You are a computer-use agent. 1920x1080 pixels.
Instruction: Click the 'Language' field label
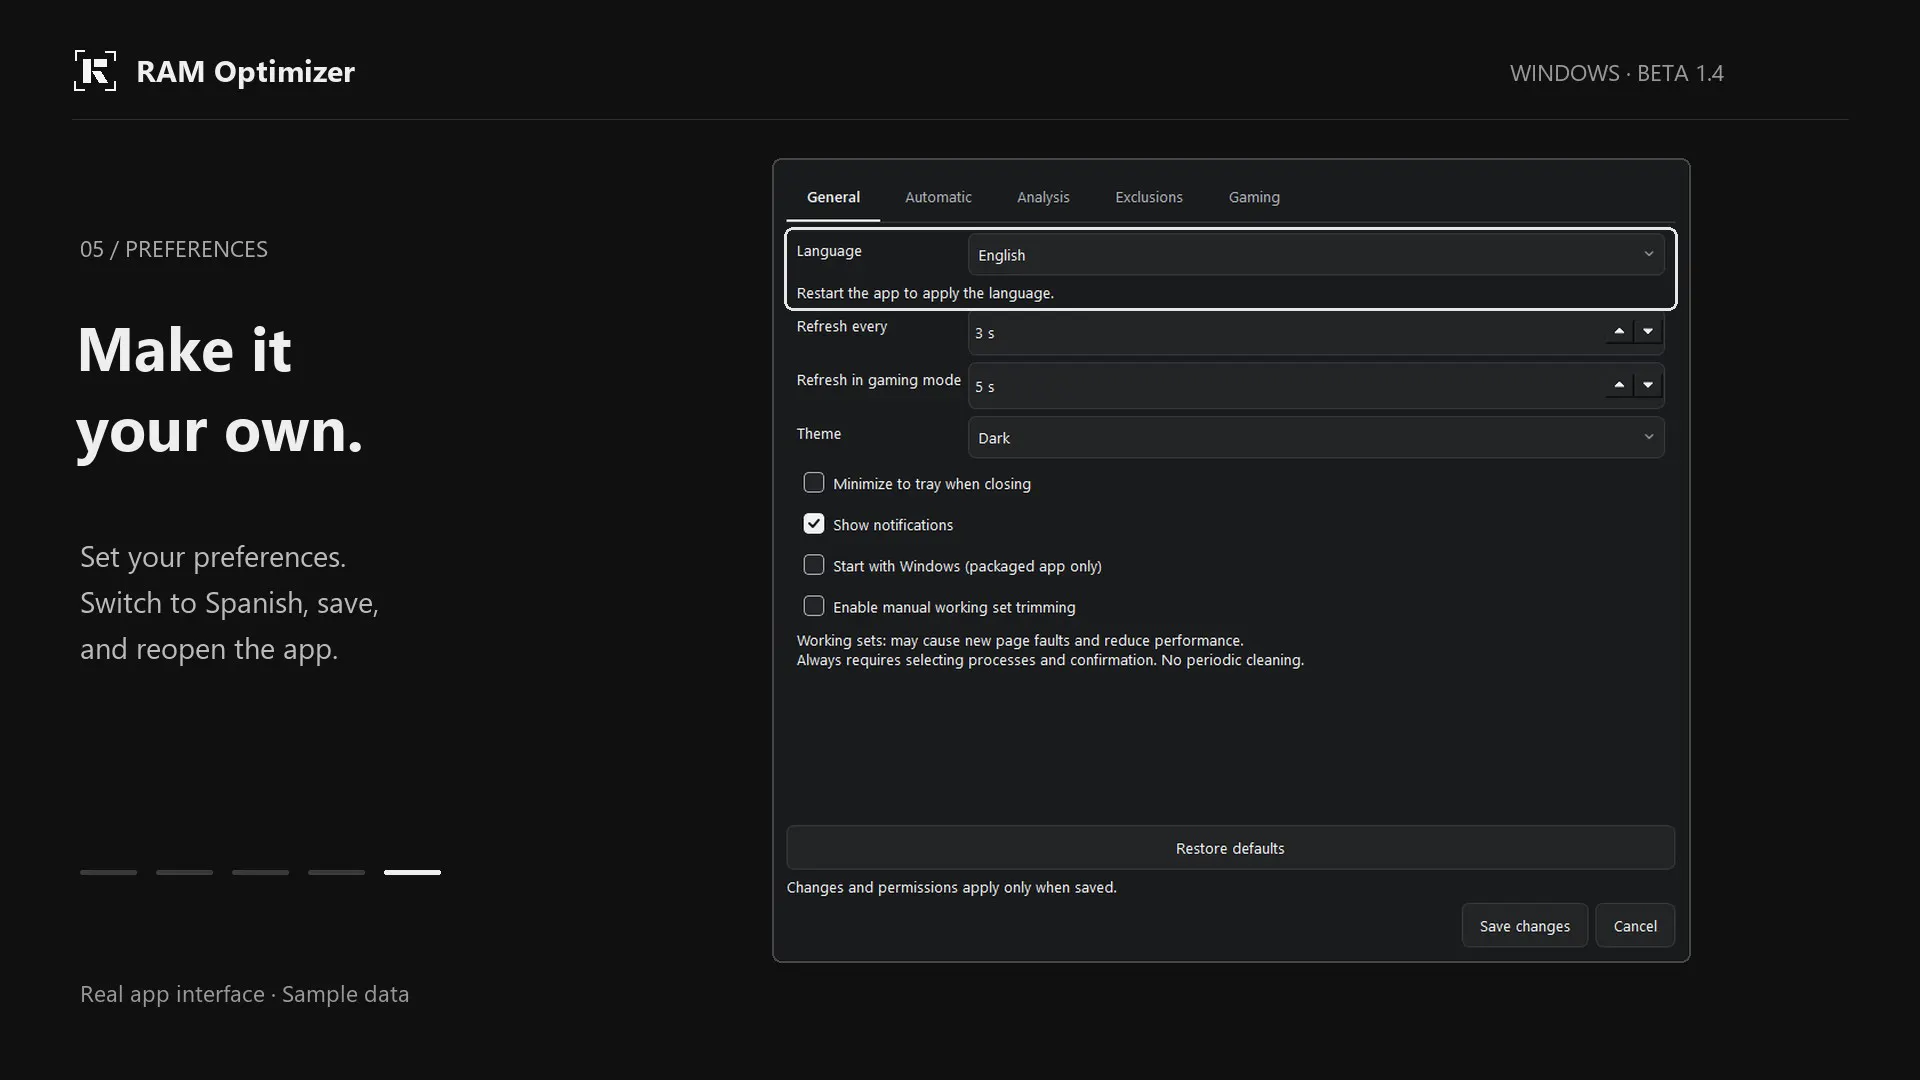[x=828, y=251]
